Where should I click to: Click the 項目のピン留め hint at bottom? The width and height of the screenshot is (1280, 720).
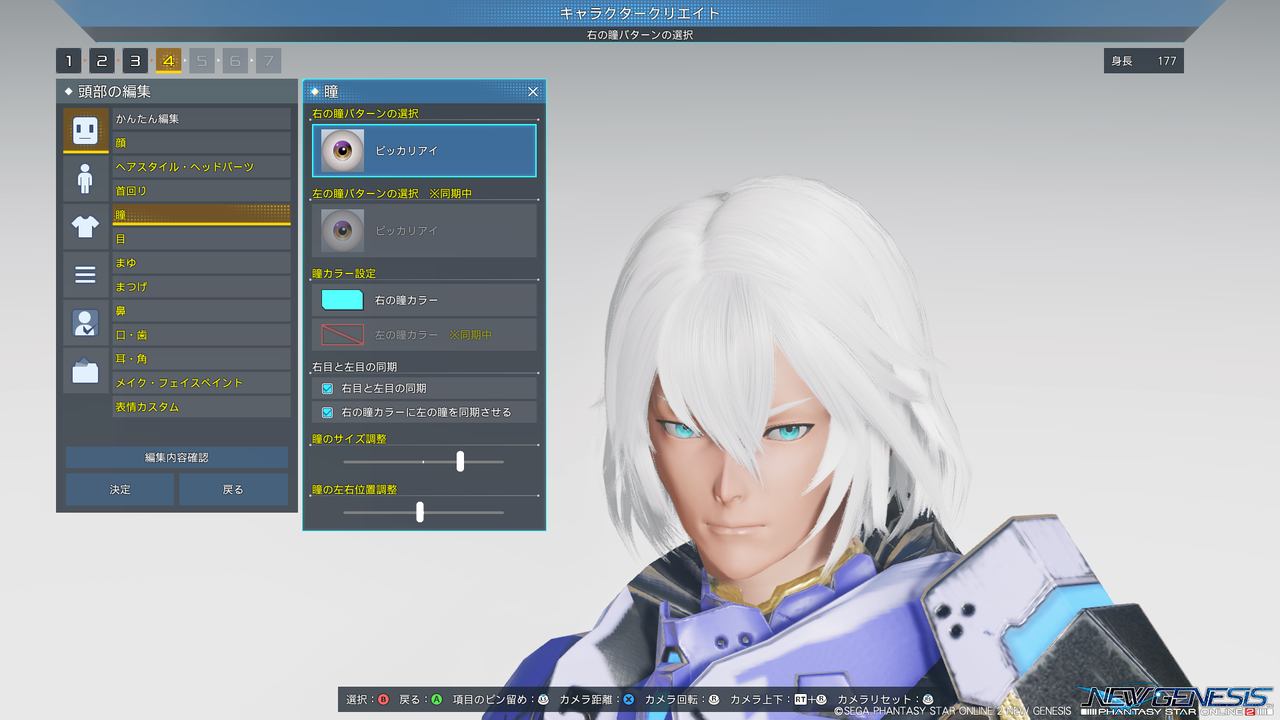pyautogui.click(x=501, y=700)
